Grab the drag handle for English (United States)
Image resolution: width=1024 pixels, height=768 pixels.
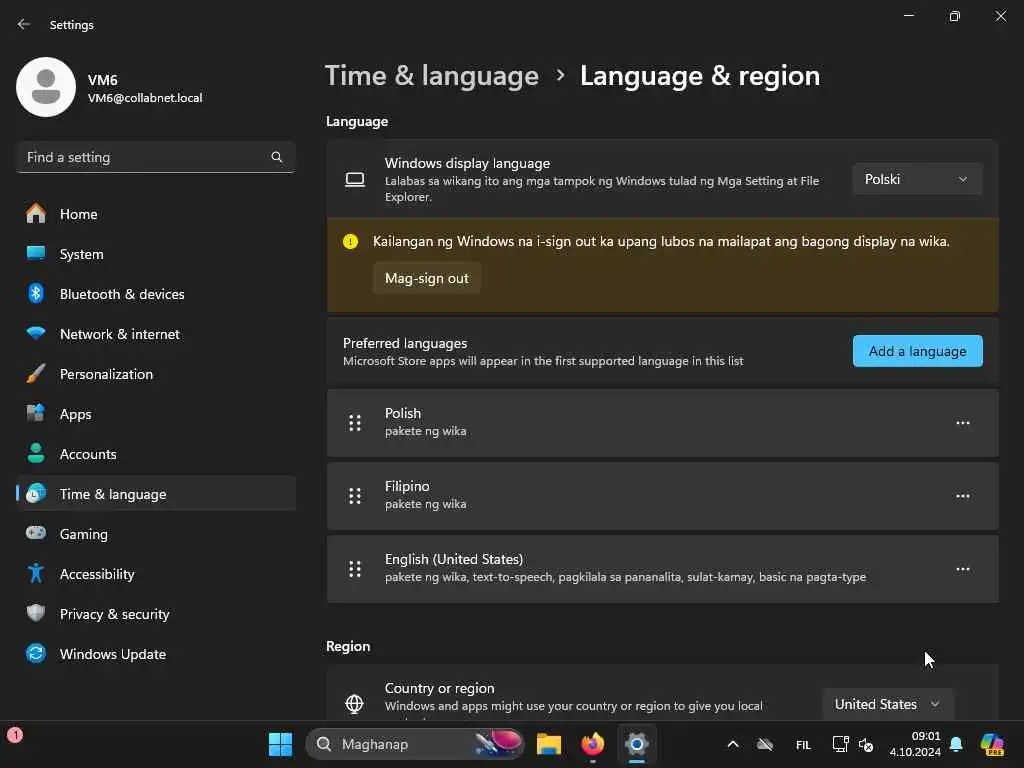coord(355,569)
